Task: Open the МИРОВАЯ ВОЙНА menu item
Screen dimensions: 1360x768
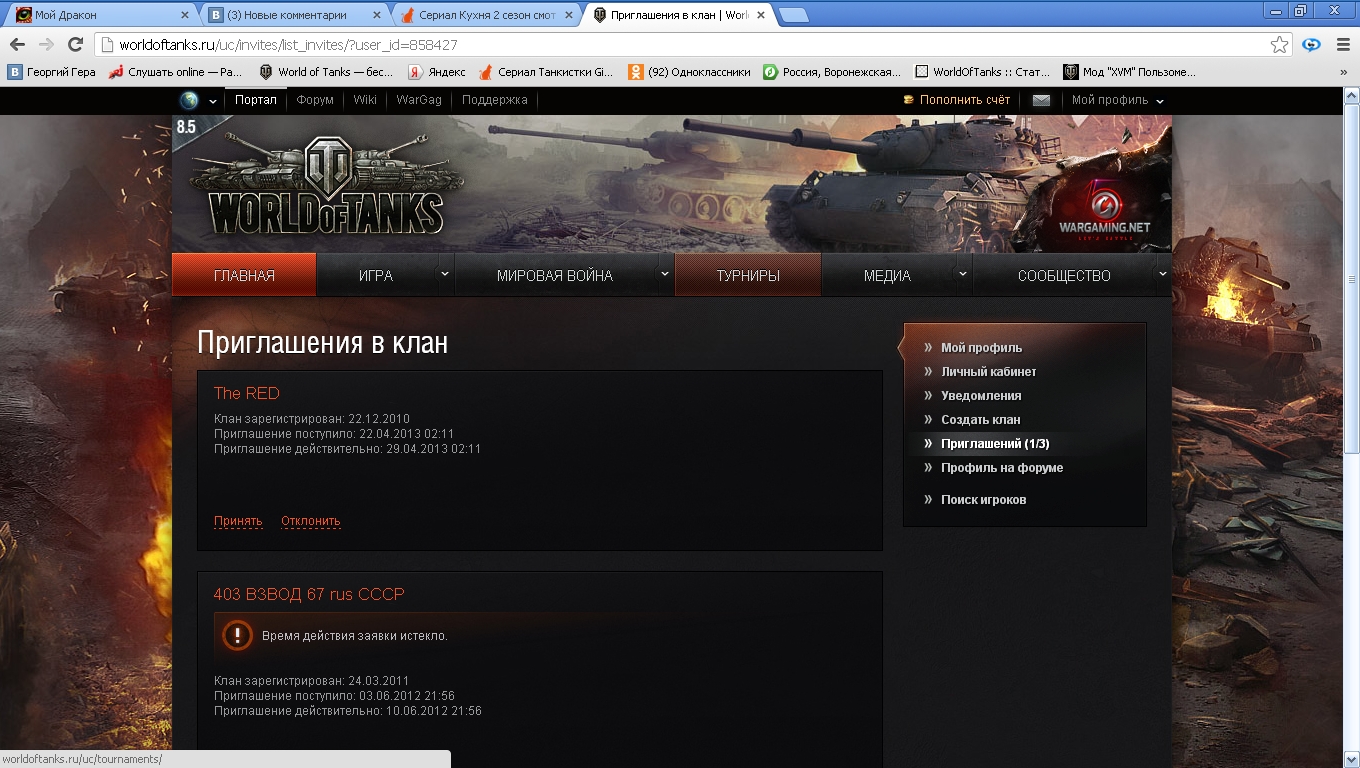Action: click(555, 275)
